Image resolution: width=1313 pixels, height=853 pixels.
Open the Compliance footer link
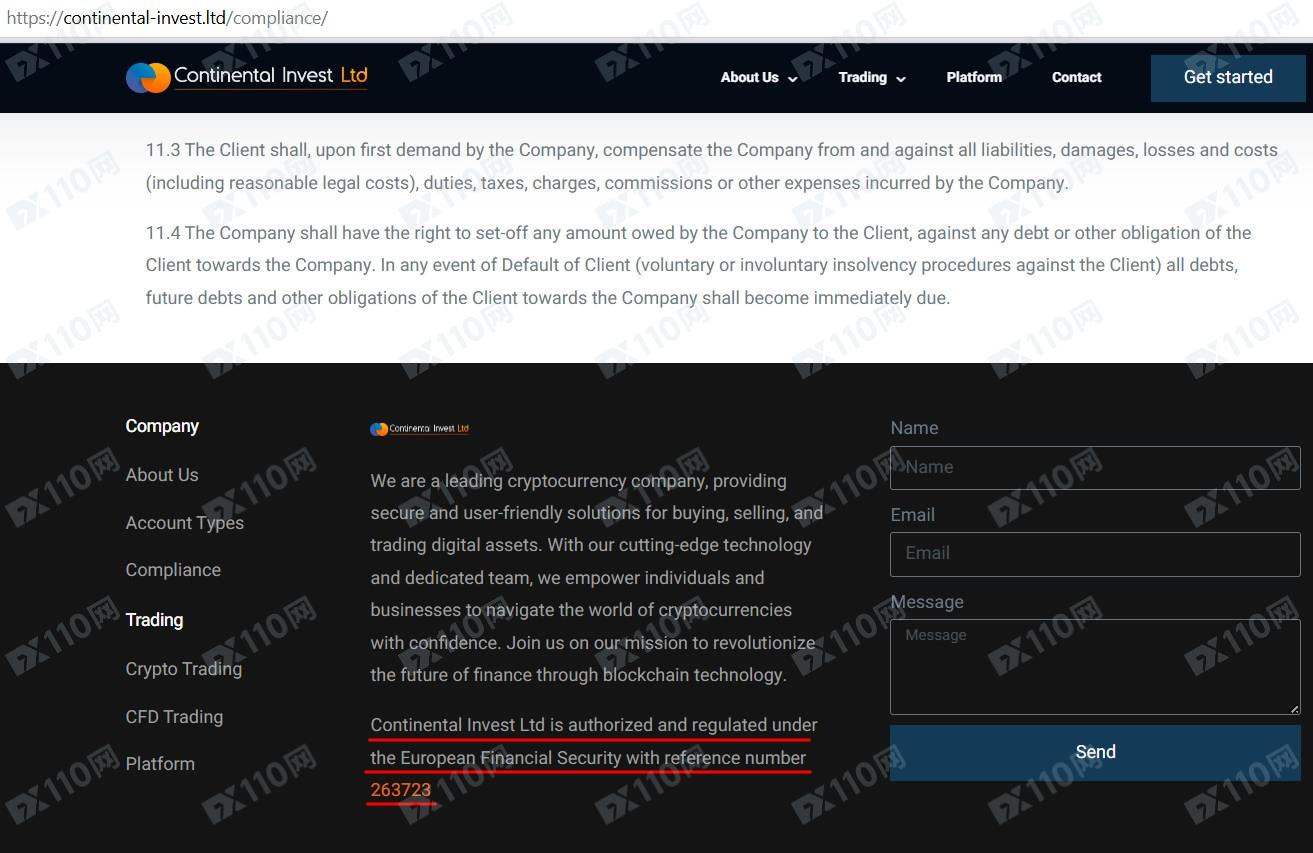173,570
